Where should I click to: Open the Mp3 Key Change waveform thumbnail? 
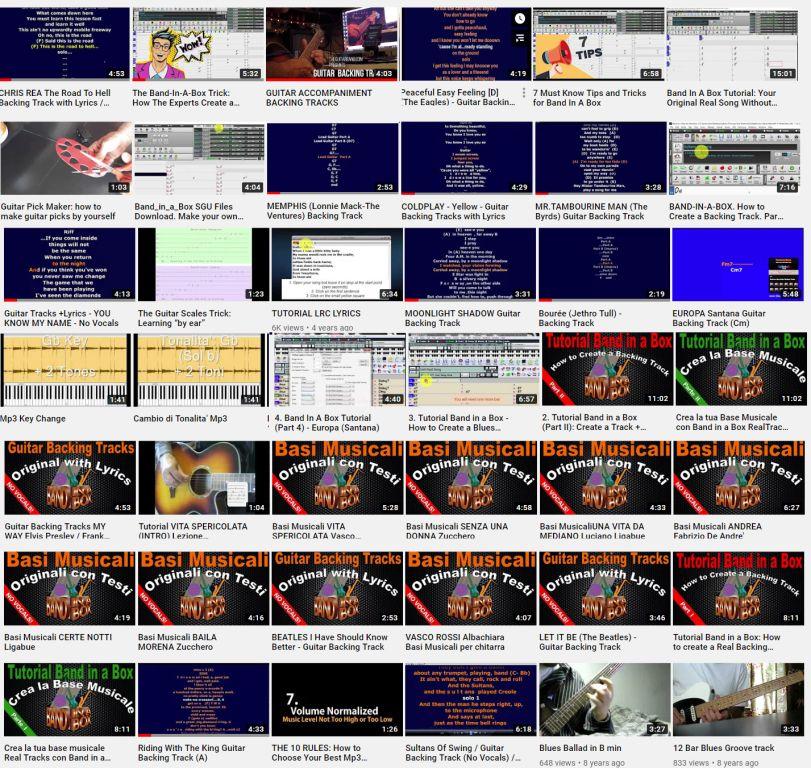click(x=64, y=370)
